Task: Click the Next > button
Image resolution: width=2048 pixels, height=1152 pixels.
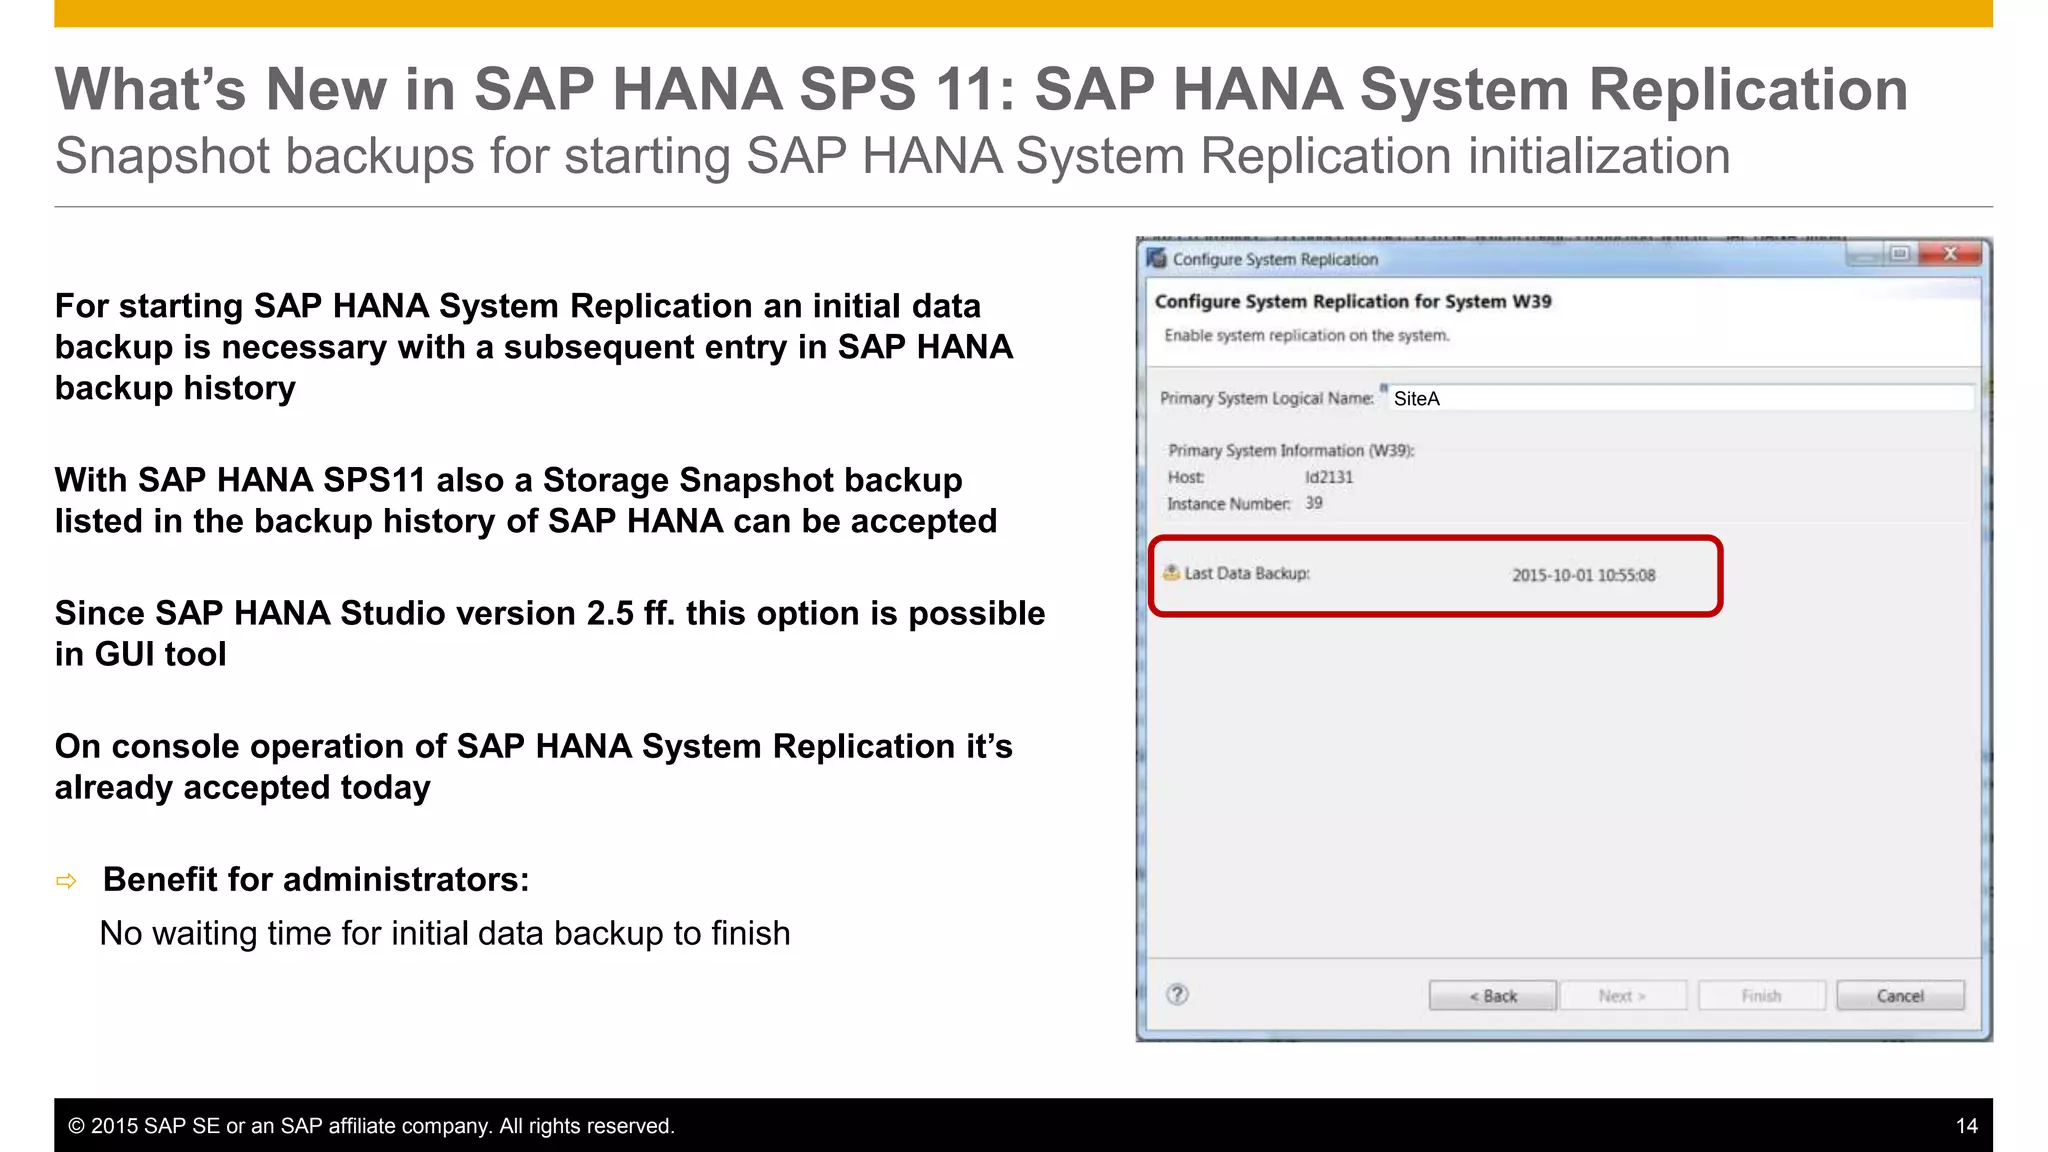Action: coord(1622,996)
